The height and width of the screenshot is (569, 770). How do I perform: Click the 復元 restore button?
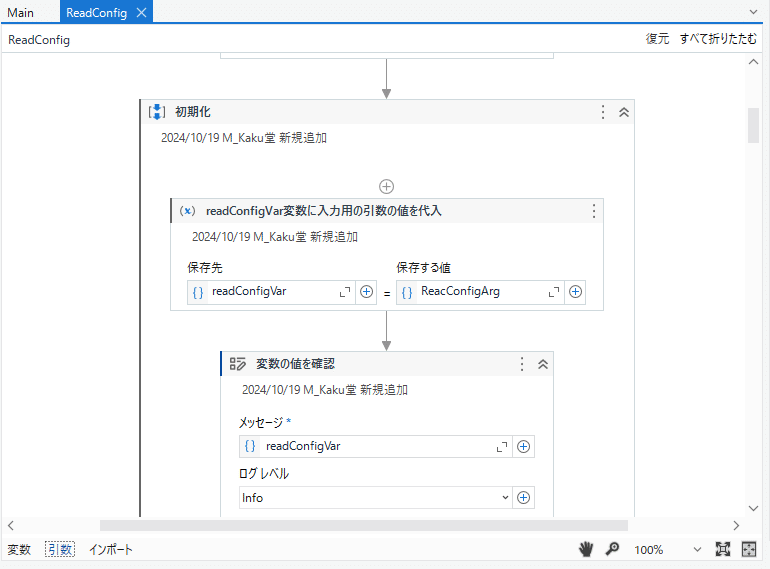[x=657, y=39]
